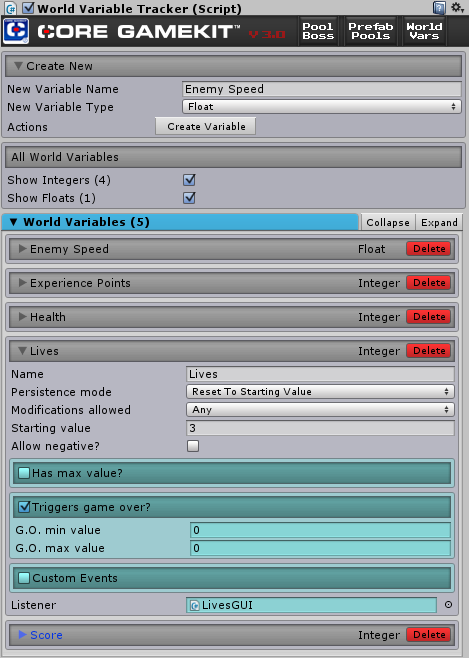
Task: Open the Prefab Pools toolbar shortcut
Action: tap(370, 31)
